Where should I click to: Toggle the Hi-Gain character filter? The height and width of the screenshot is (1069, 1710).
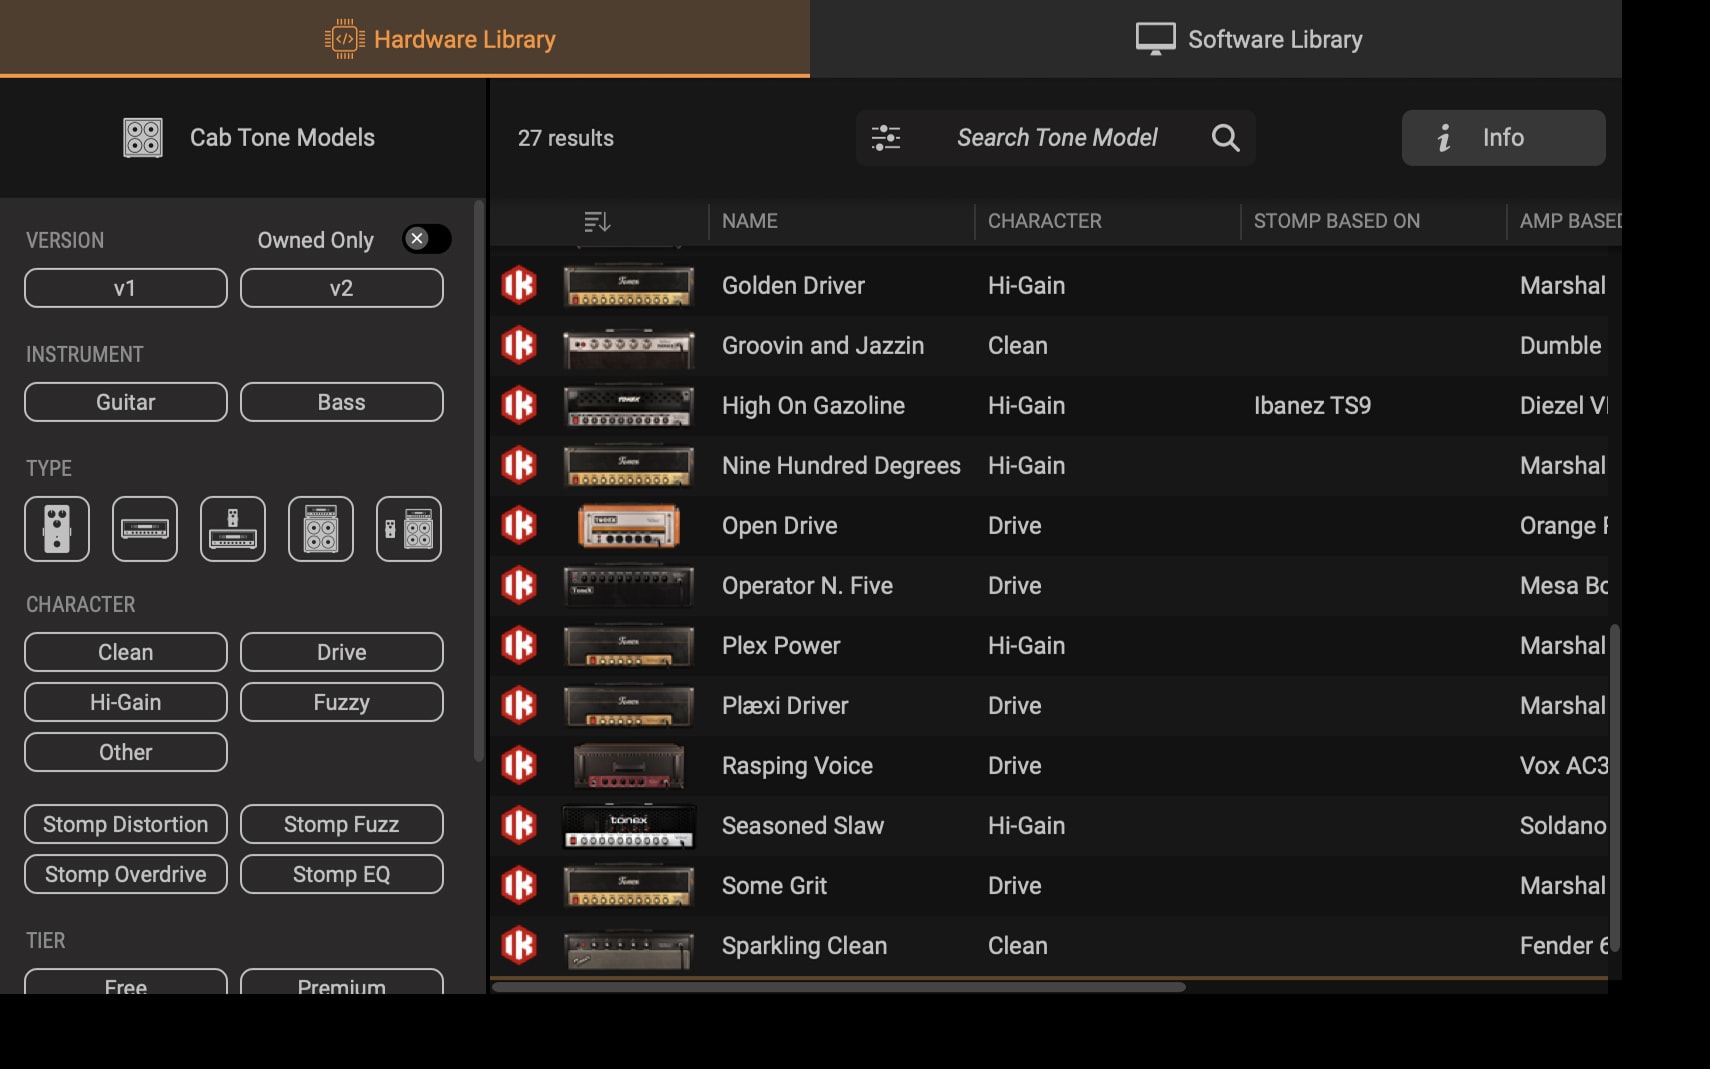(x=126, y=702)
